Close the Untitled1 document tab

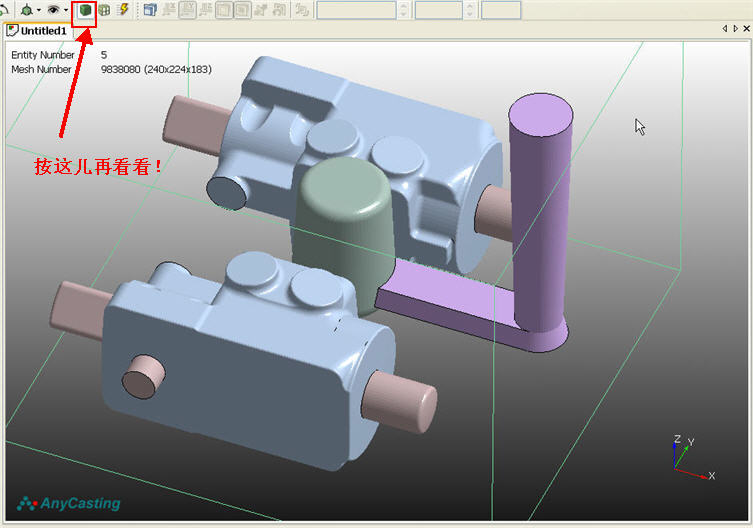pyautogui.click(x=746, y=29)
